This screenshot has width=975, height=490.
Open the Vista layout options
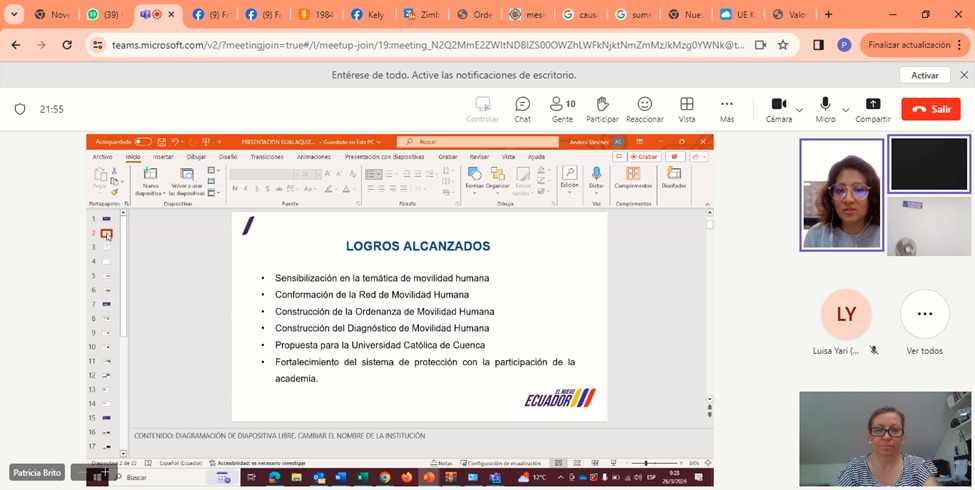pyautogui.click(x=687, y=105)
